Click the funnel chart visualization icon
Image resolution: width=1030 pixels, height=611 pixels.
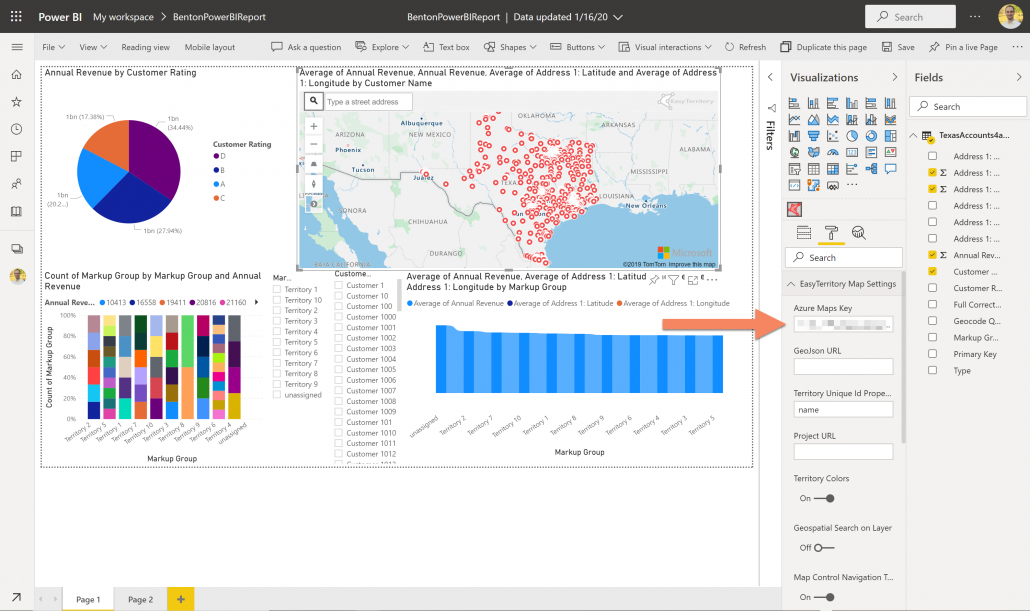pos(813,135)
